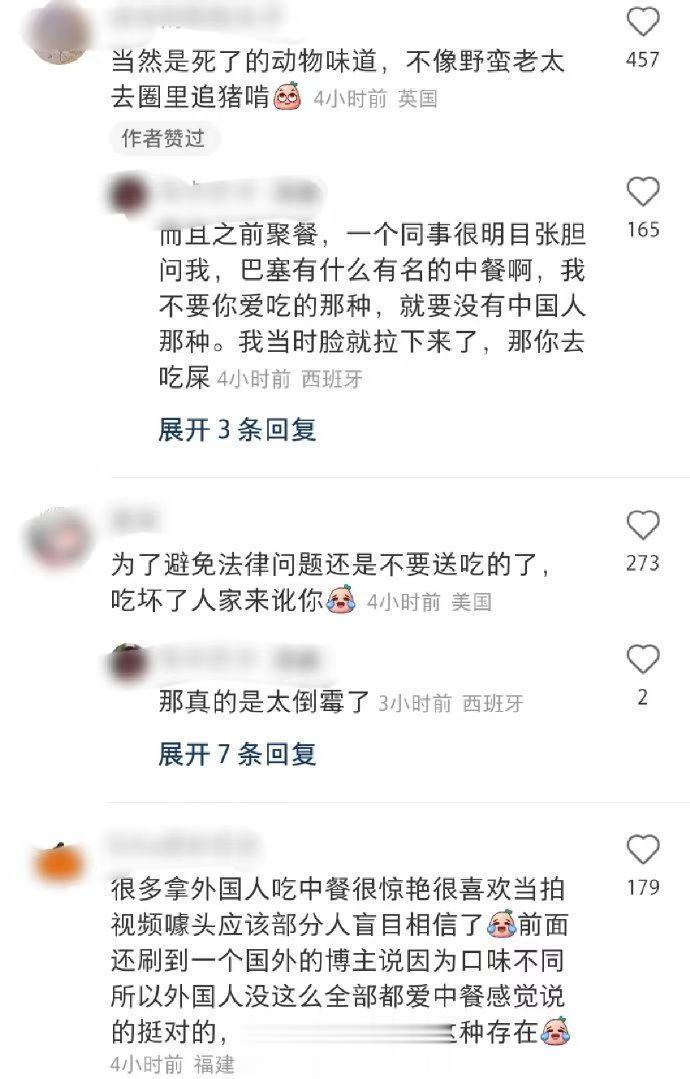Like the comment with 179 likes
Screen dimensions: 690x1079
point(643,849)
